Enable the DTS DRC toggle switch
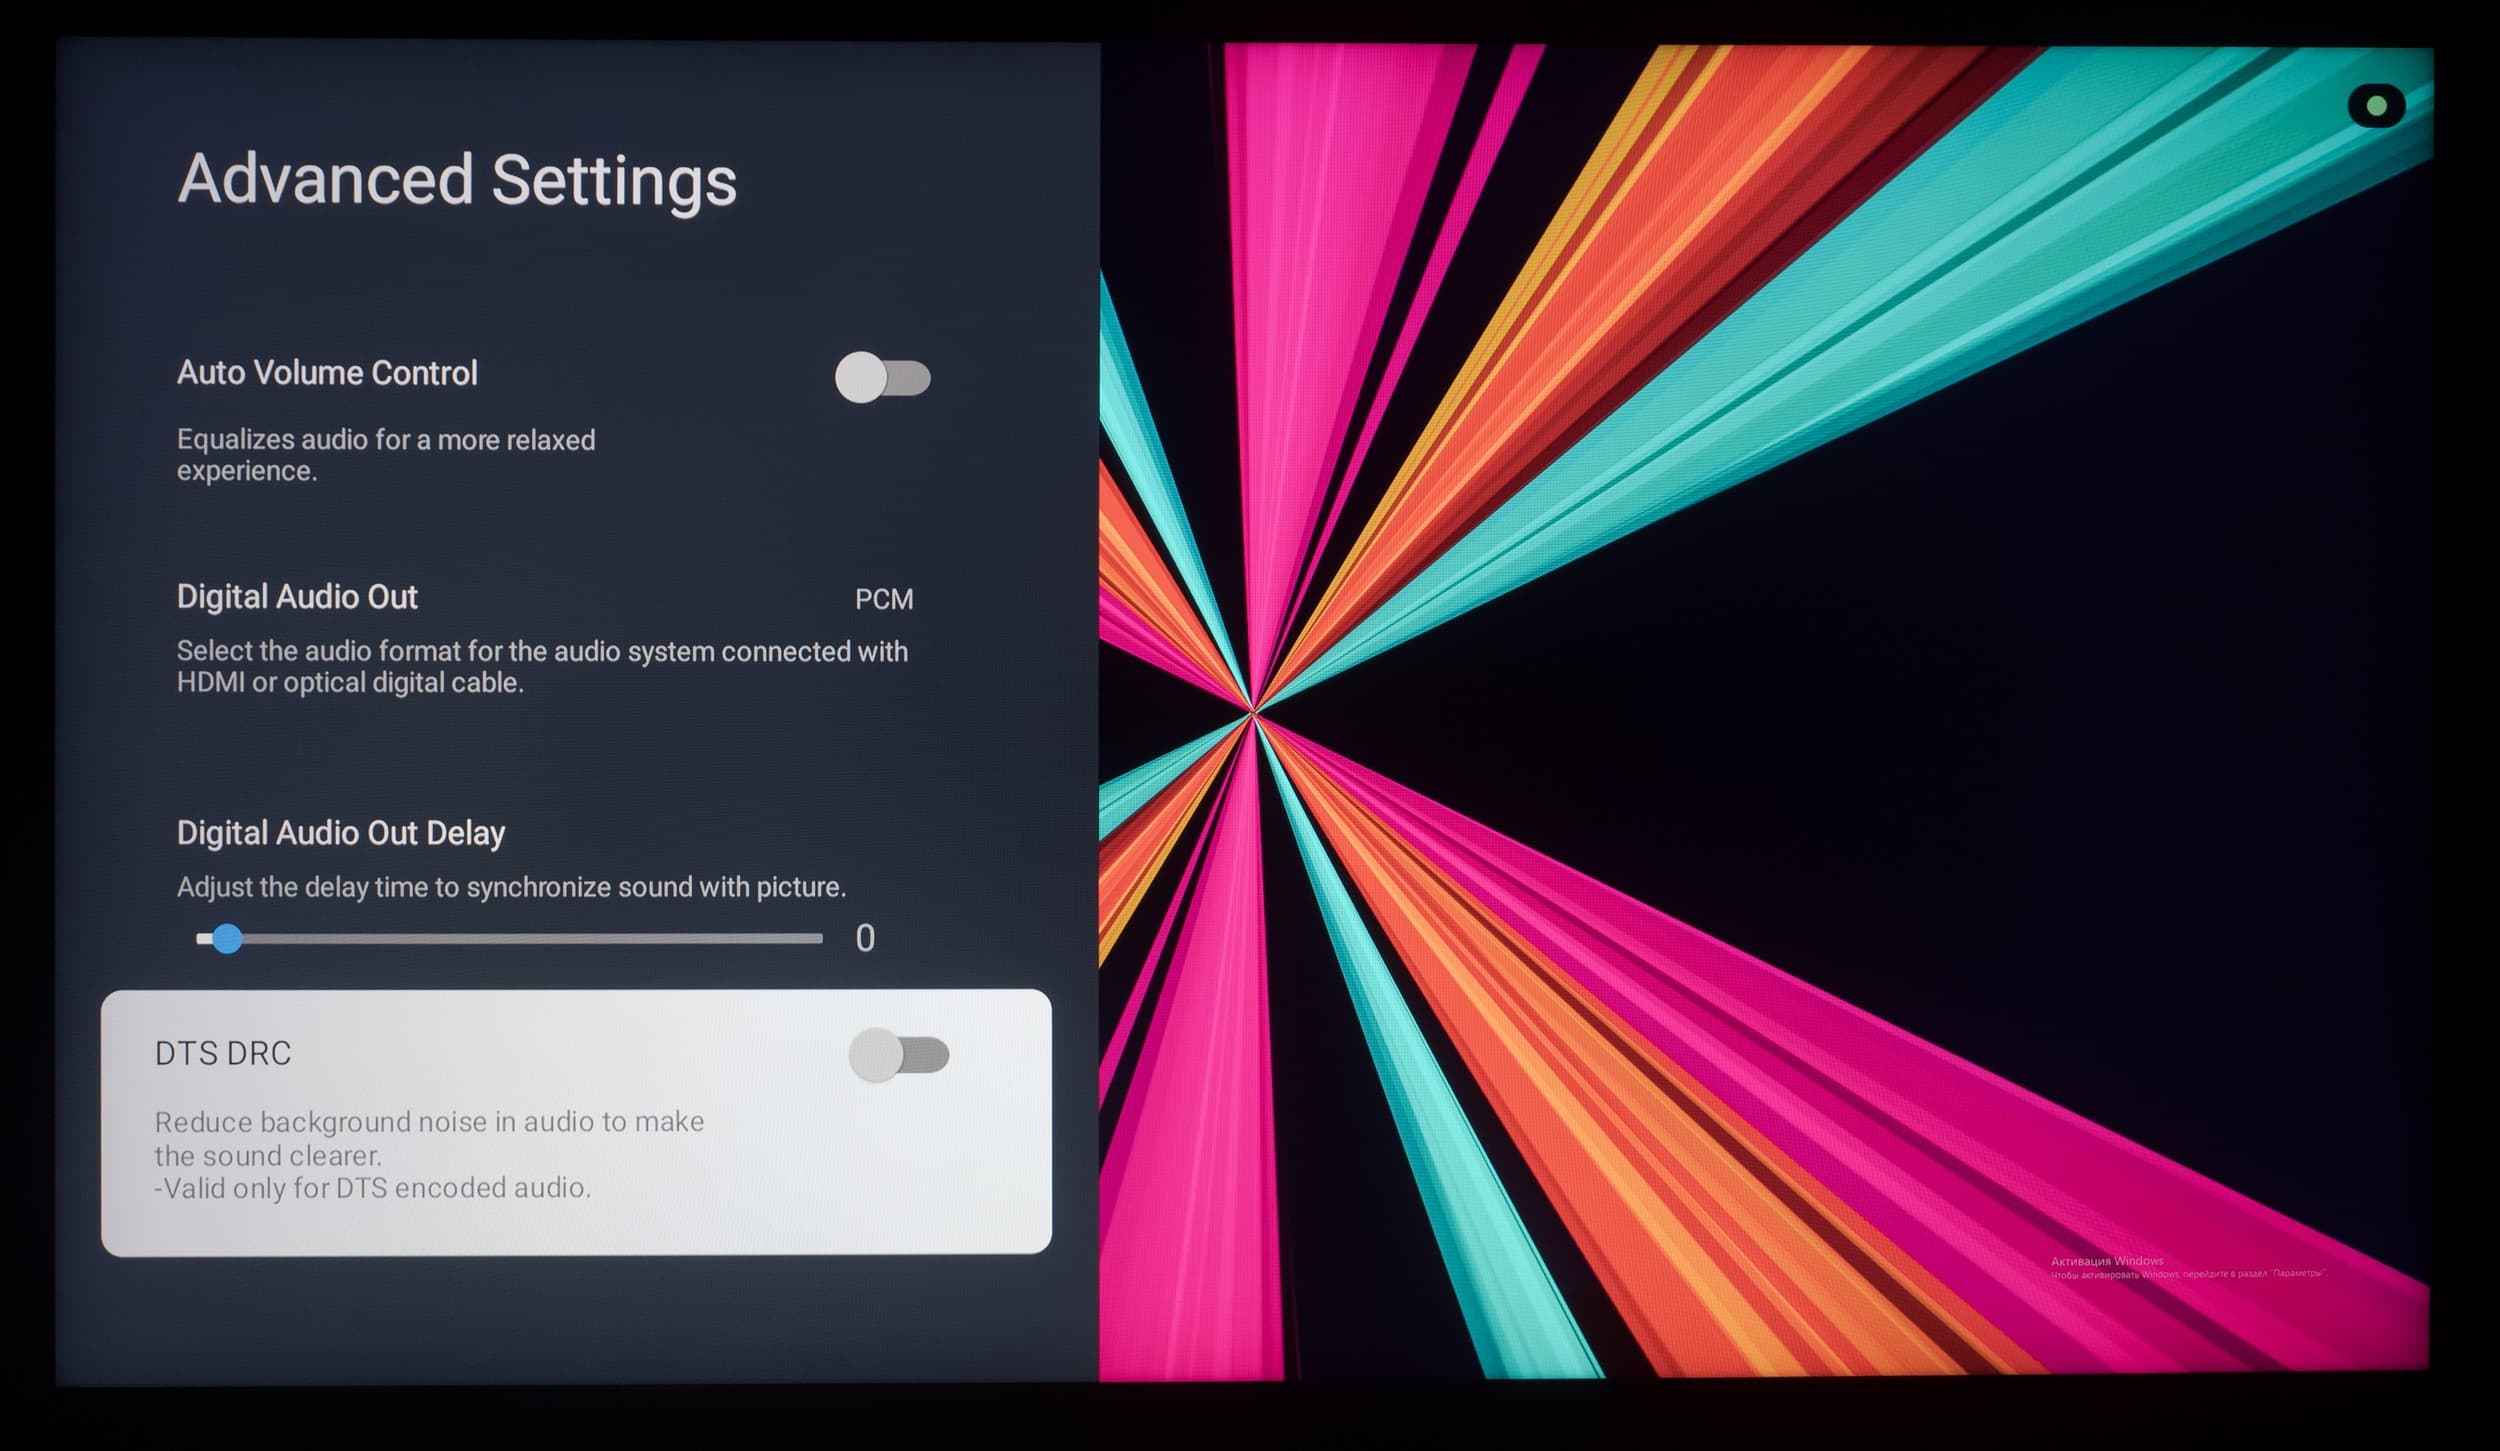The width and height of the screenshot is (2500, 1451). (x=898, y=1054)
